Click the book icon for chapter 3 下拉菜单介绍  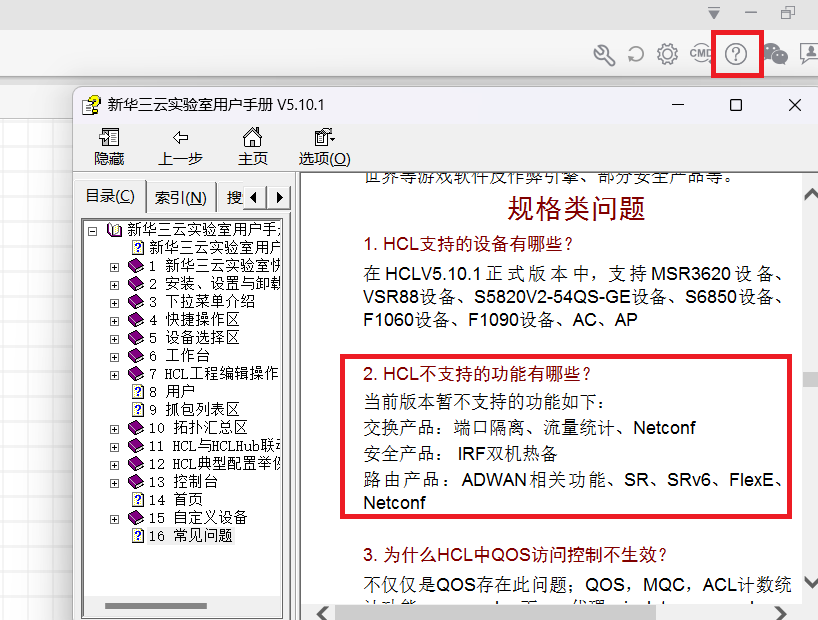click(136, 302)
